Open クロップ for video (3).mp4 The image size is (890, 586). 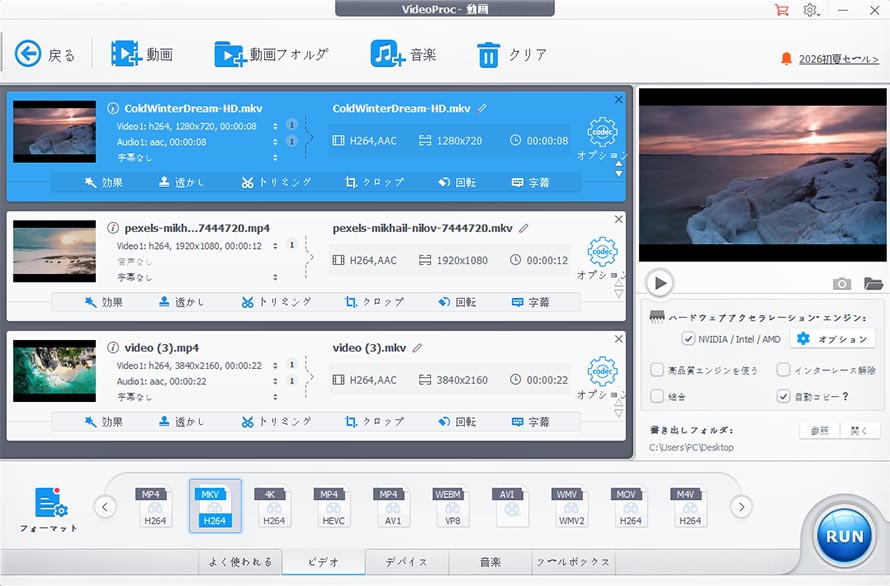pos(375,422)
